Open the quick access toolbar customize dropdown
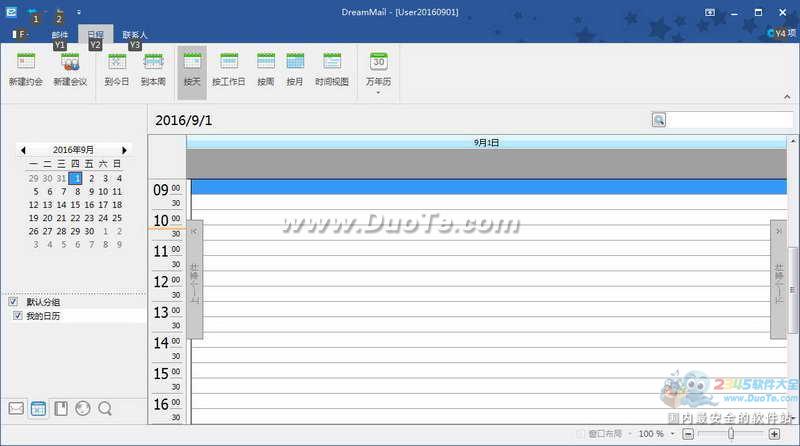Image resolution: width=800 pixels, height=446 pixels. [79, 12]
